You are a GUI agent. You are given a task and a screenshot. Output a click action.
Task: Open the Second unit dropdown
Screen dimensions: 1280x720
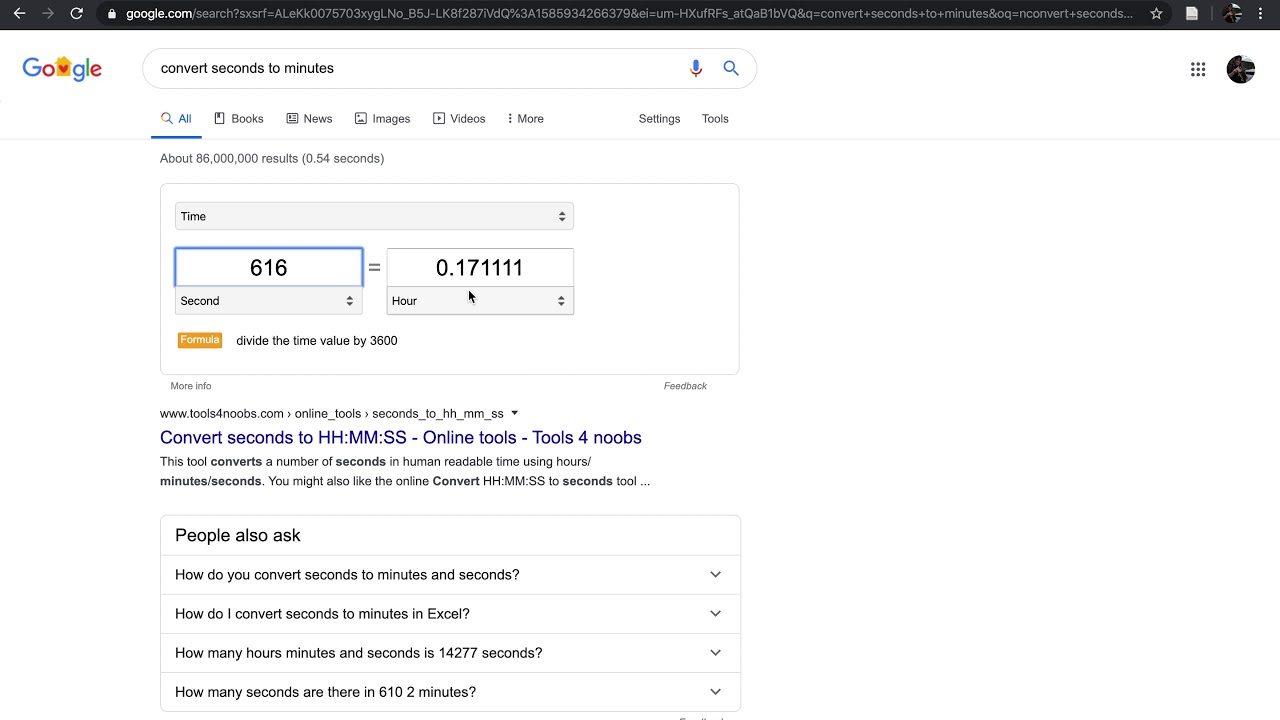(x=268, y=301)
